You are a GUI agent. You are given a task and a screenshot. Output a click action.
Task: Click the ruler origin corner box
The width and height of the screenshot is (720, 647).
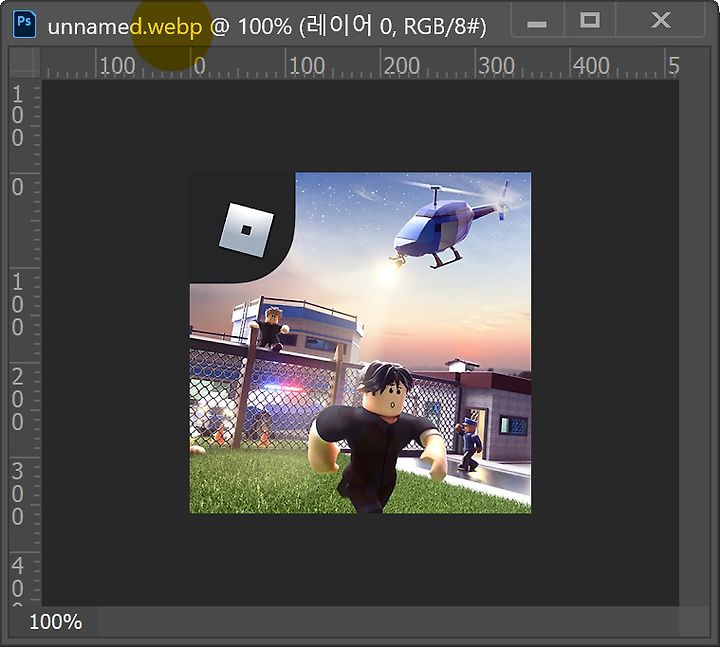25,63
